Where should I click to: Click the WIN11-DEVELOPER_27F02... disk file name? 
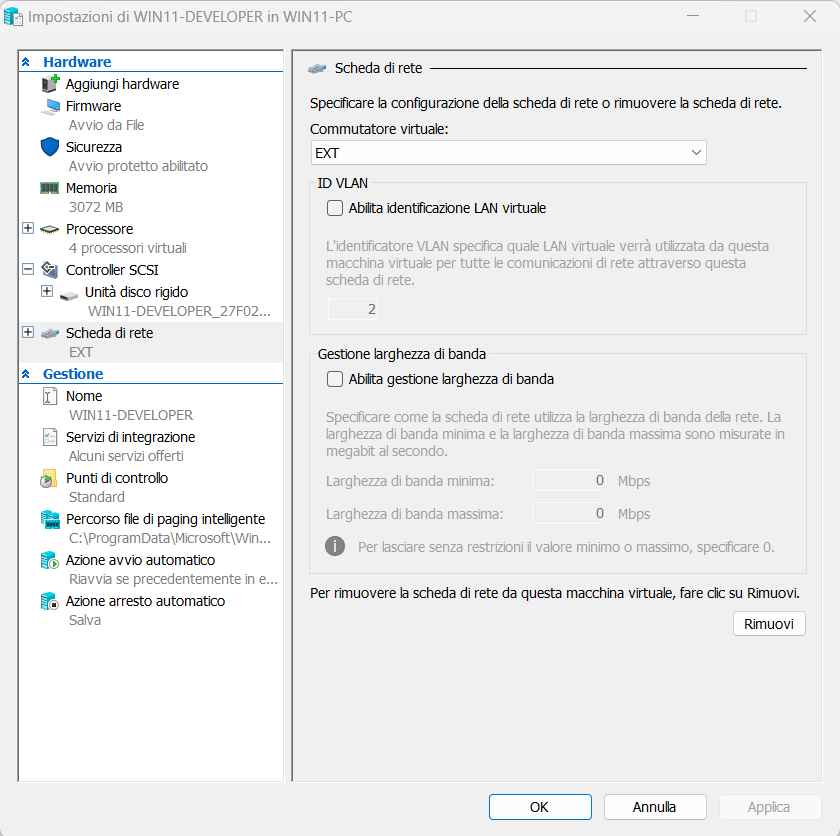point(179,311)
